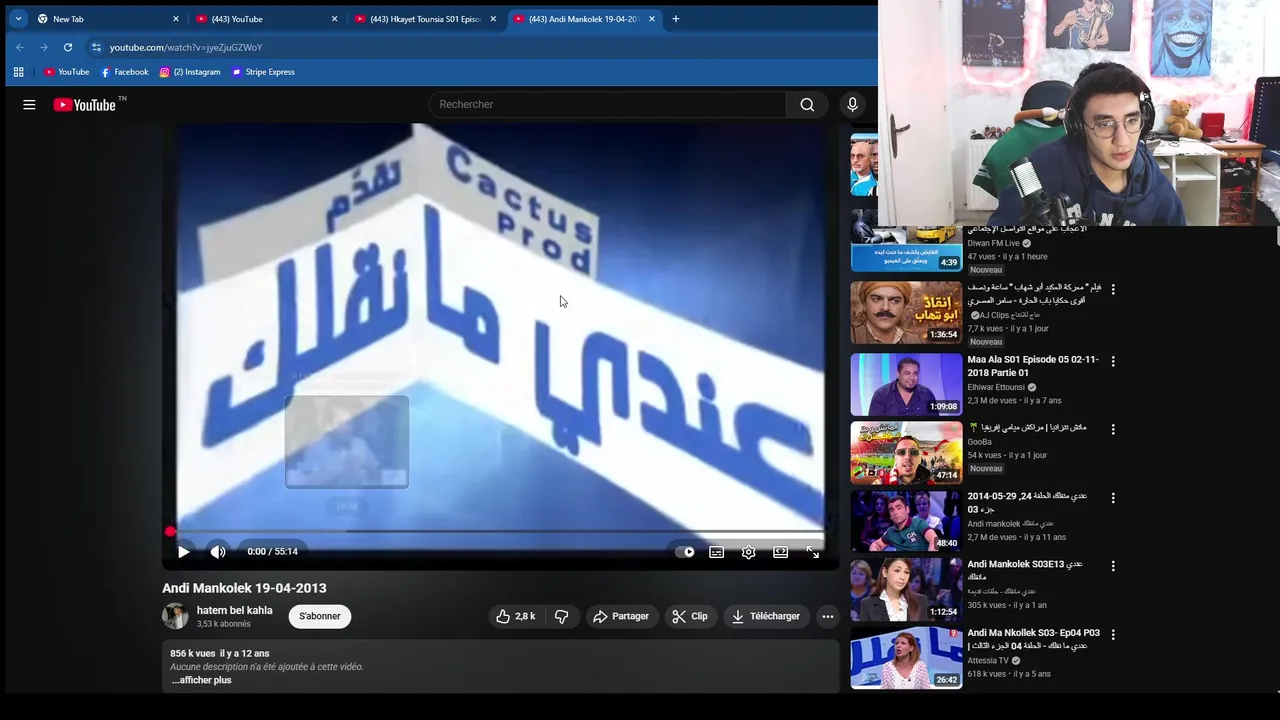Click the Attessia TV channel name

point(988,661)
